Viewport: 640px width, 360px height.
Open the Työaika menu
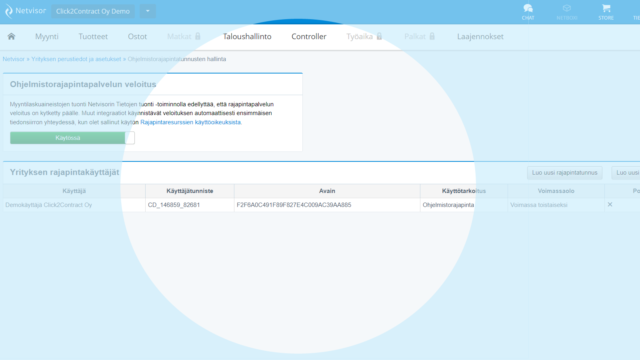click(x=359, y=36)
